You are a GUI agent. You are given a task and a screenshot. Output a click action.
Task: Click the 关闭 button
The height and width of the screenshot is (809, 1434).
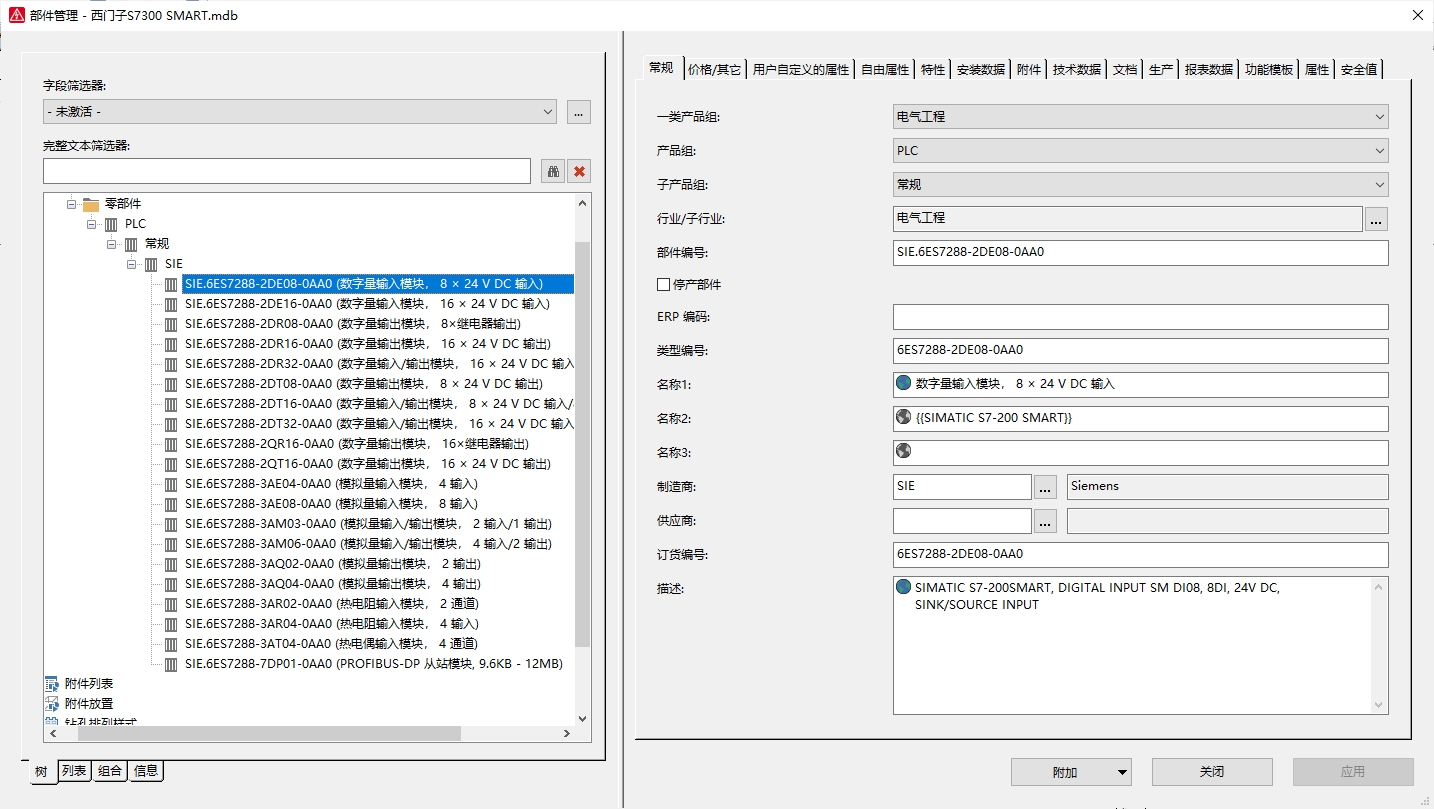point(1211,772)
